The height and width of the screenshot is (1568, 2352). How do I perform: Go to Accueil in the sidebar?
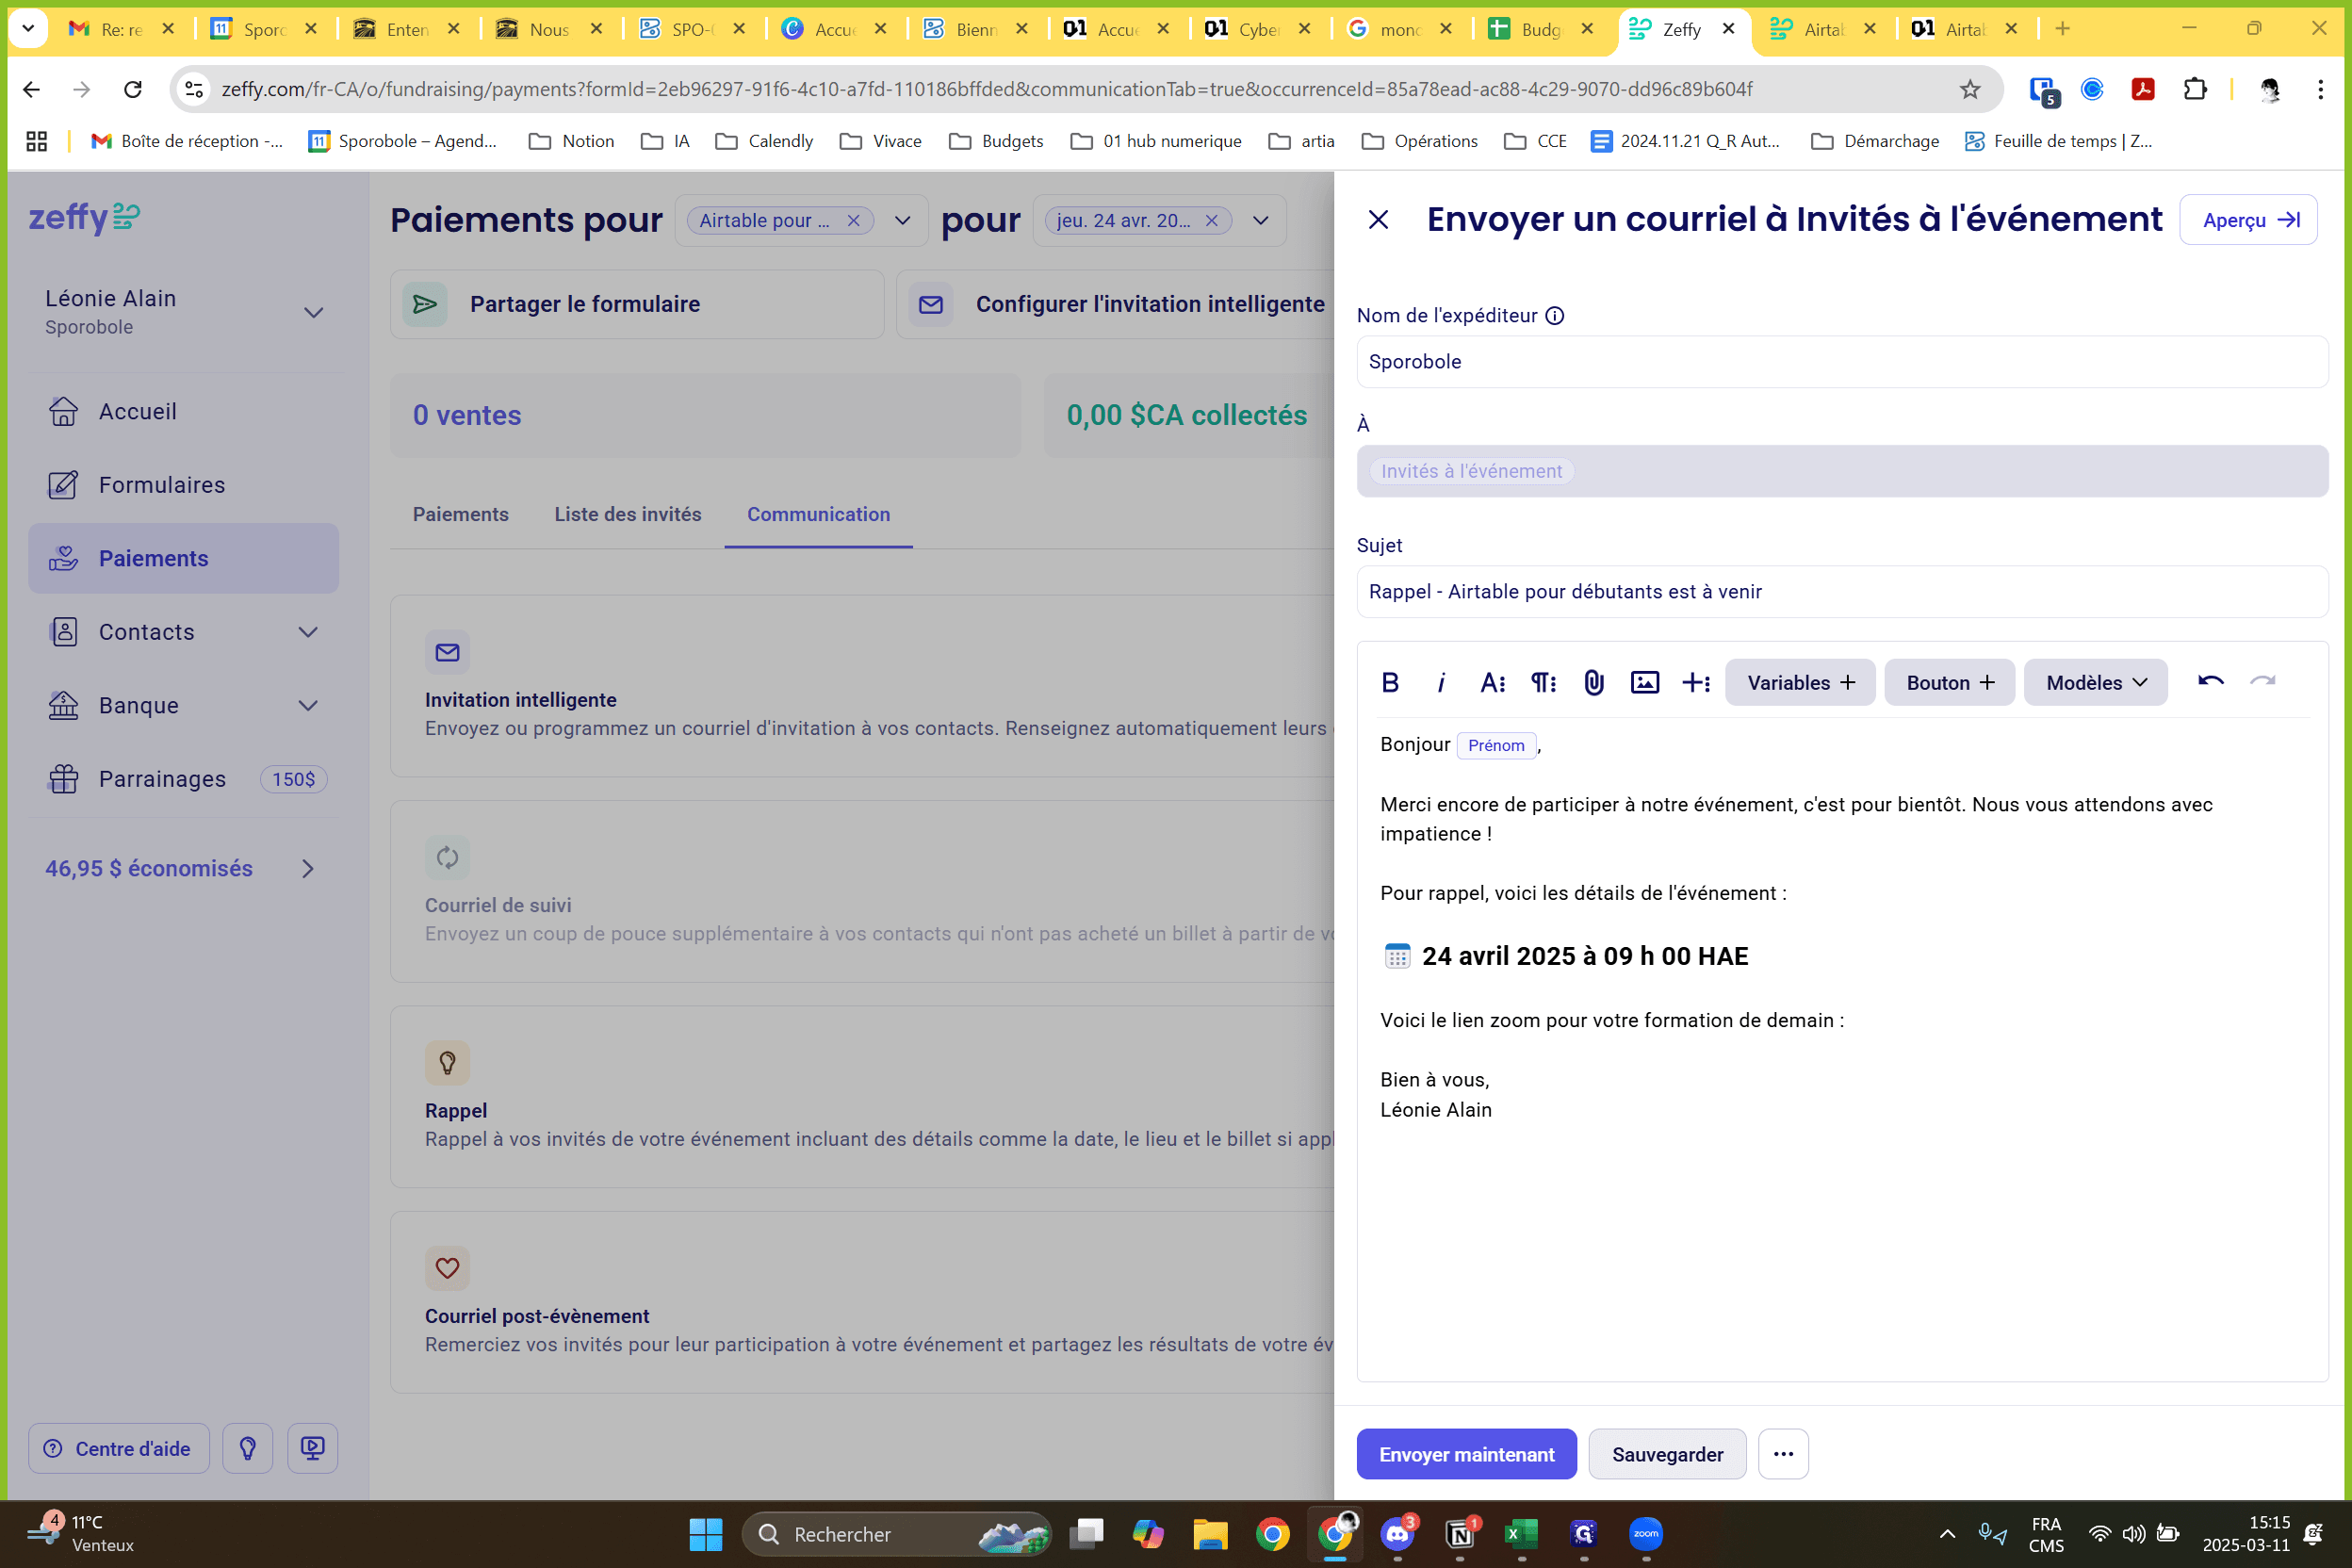183,411
